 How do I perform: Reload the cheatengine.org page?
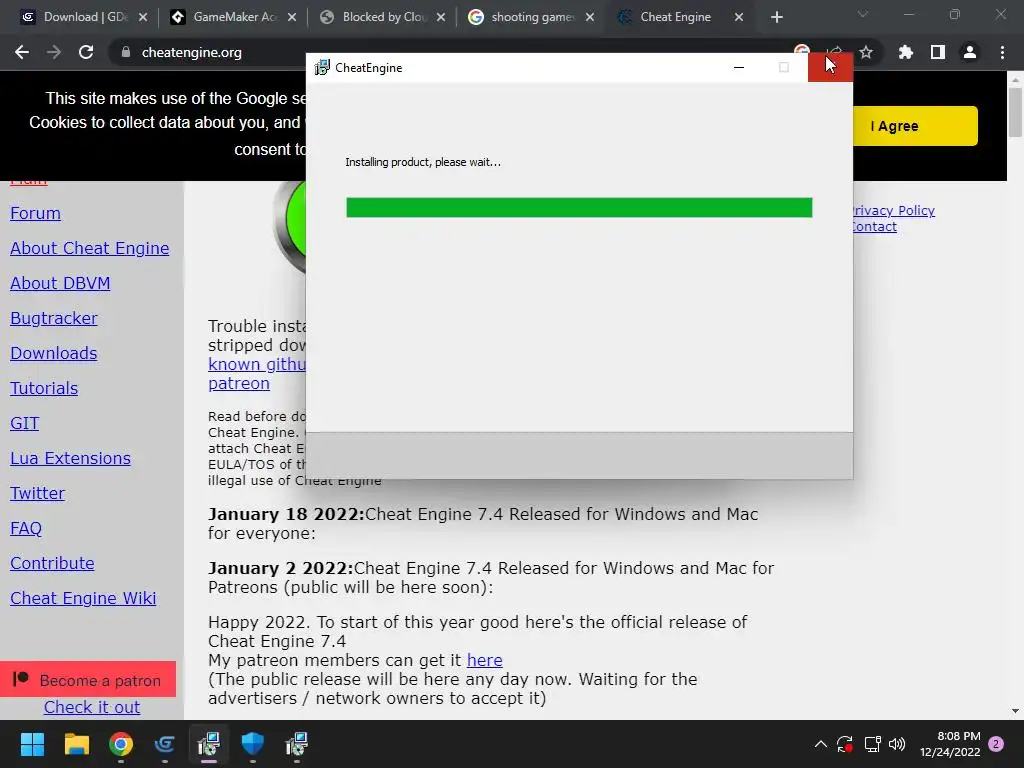[x=86, y=52]
